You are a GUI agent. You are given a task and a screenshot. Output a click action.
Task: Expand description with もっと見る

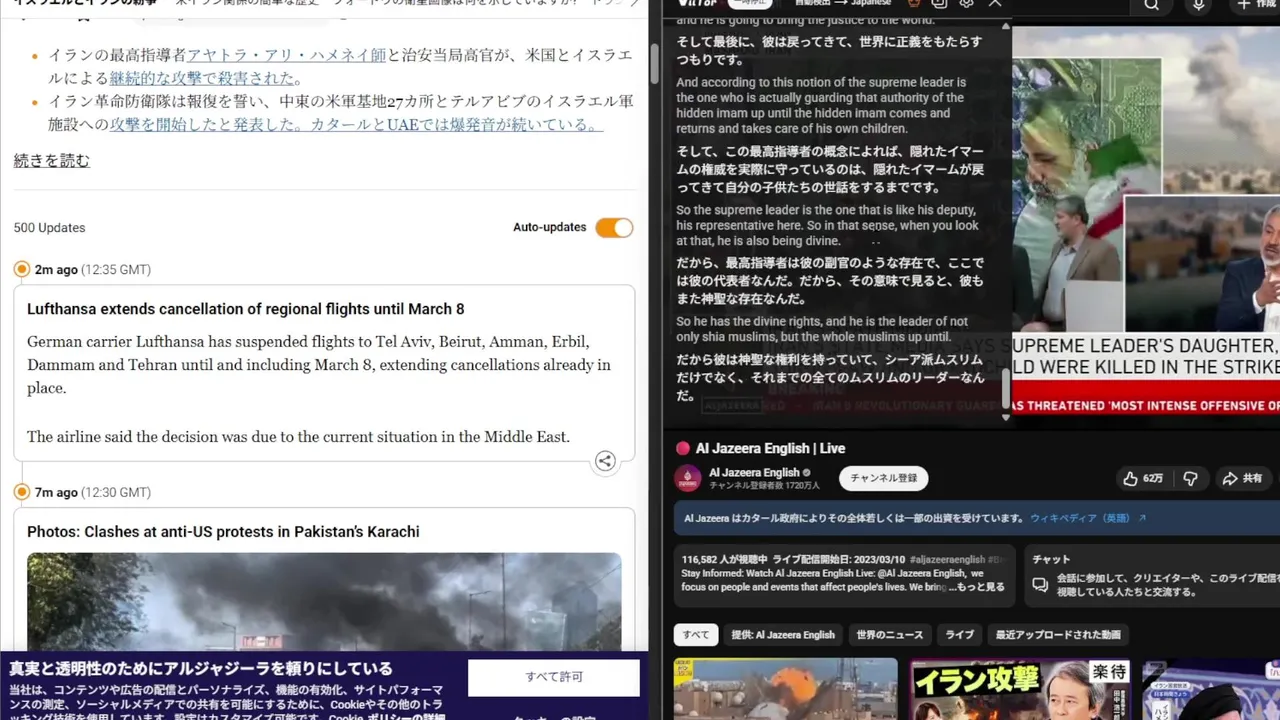tap(978, 587)
